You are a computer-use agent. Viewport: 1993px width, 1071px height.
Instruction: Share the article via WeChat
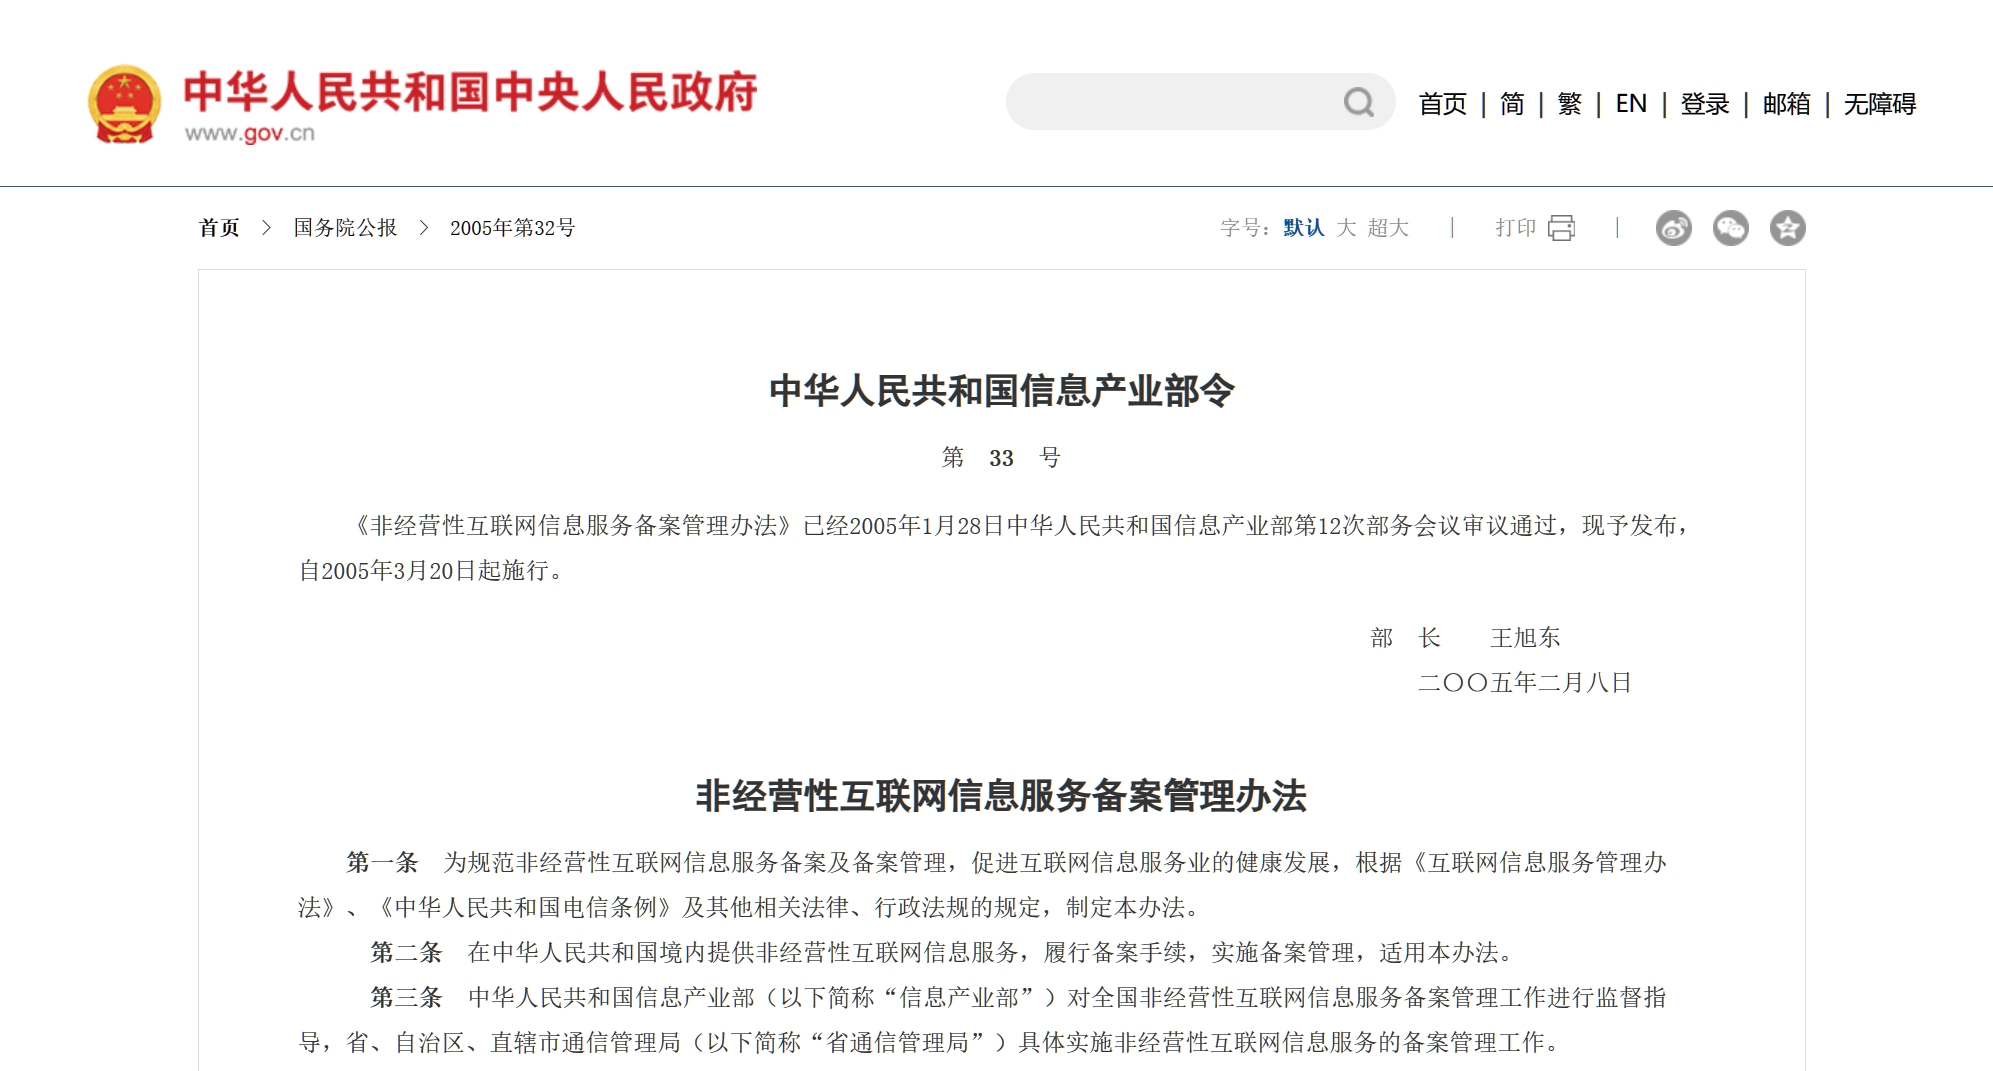click(1731, 228)
